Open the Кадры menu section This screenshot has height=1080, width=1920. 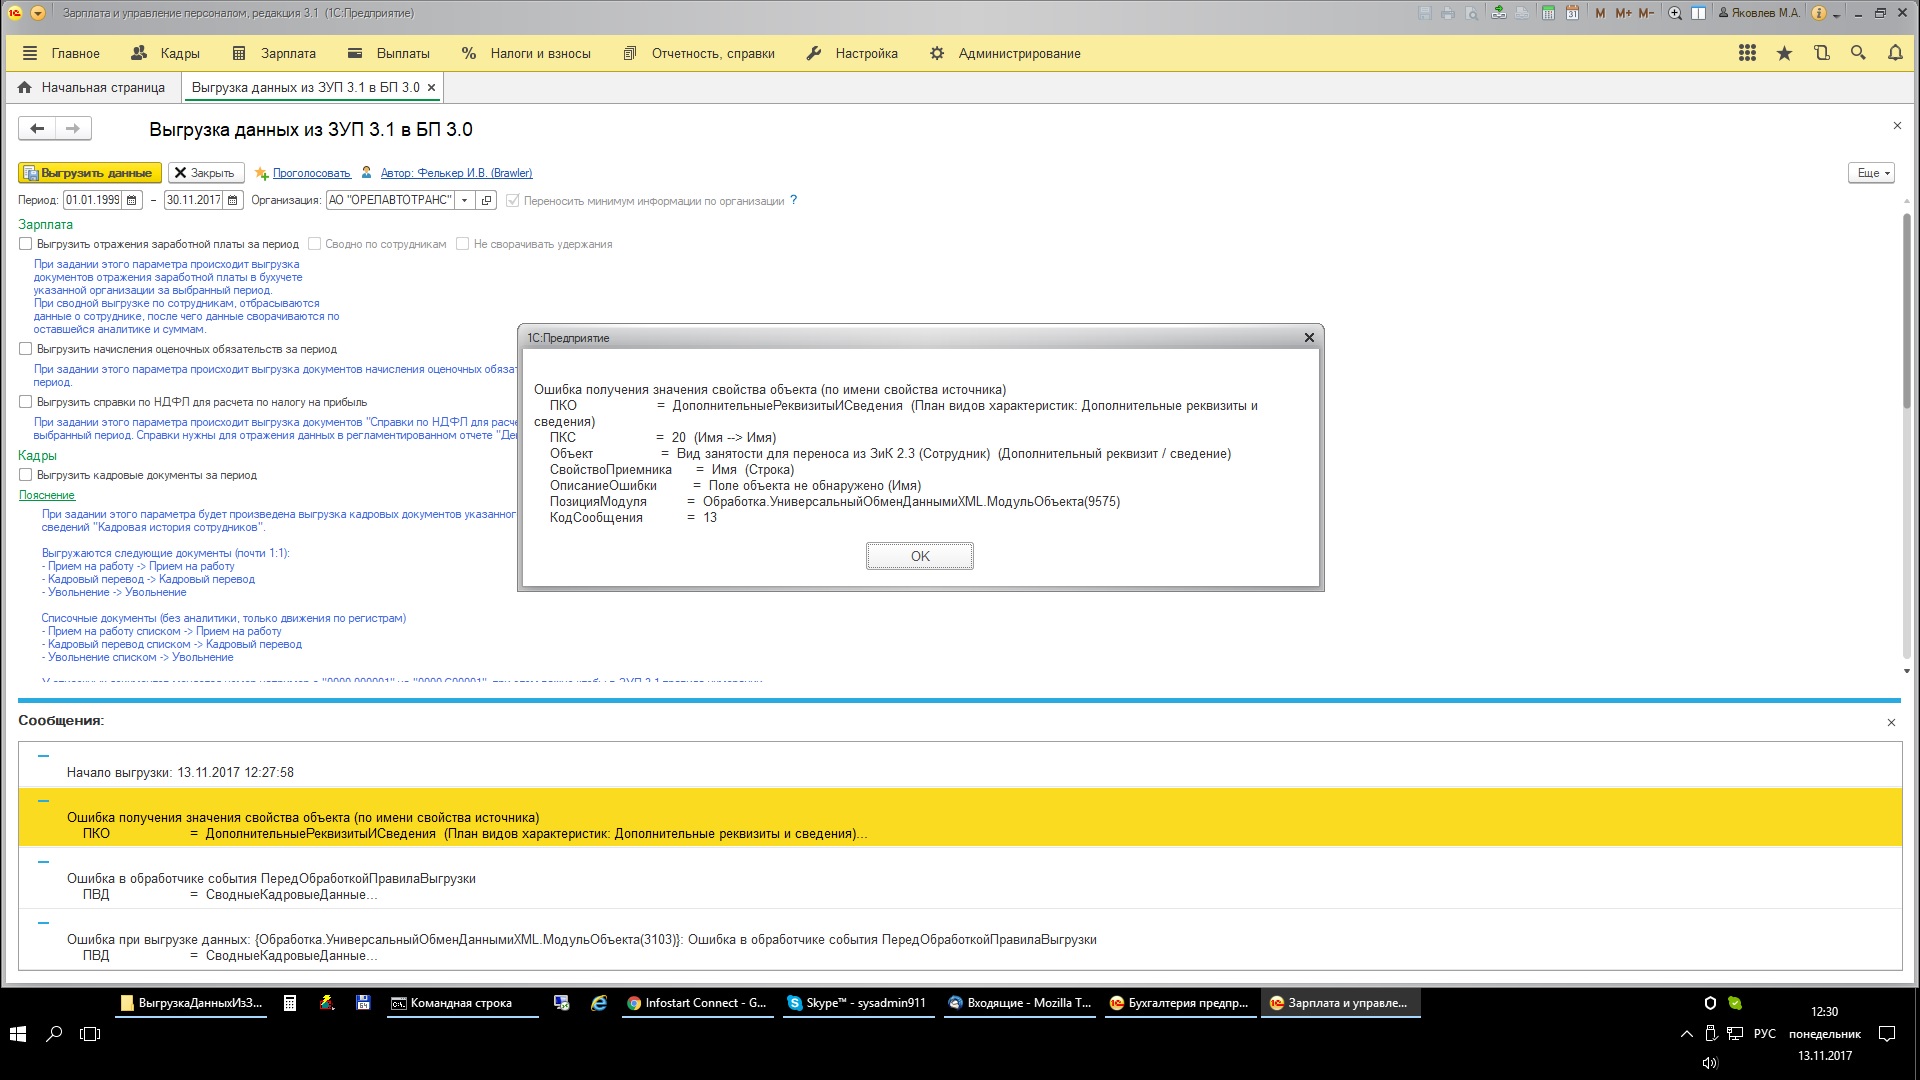click(x=166, y=53)
